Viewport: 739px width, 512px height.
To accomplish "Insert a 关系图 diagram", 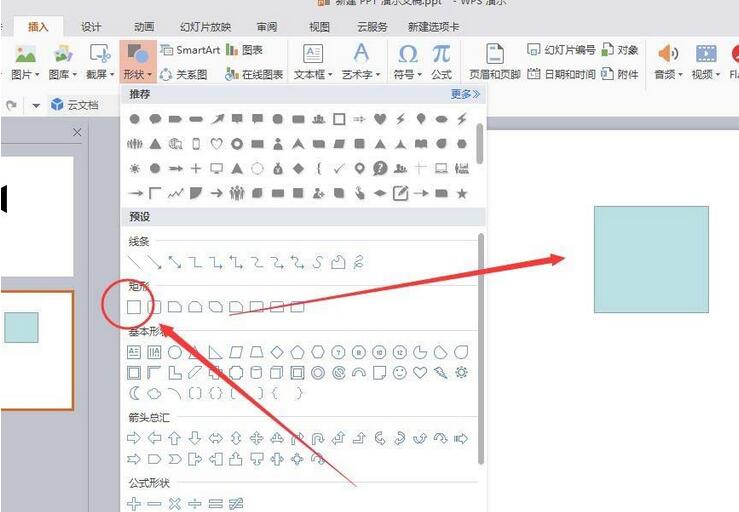I will pos(184,74).
